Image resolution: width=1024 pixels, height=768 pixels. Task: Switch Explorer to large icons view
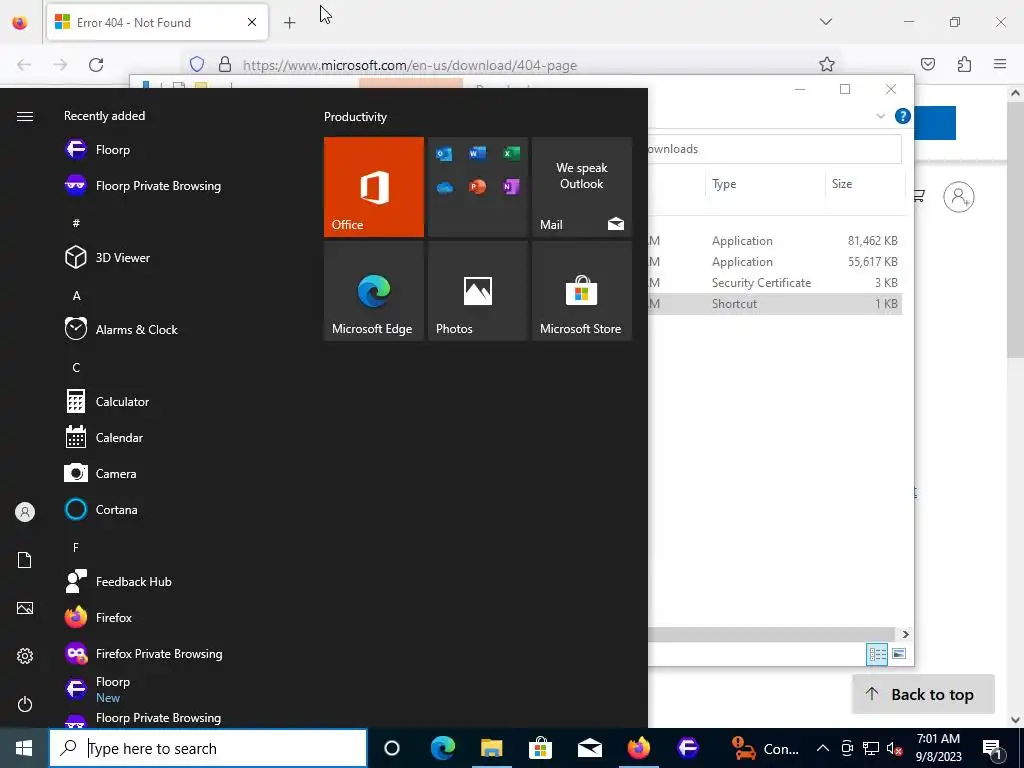pyautogui.click(x=899, y=654)
